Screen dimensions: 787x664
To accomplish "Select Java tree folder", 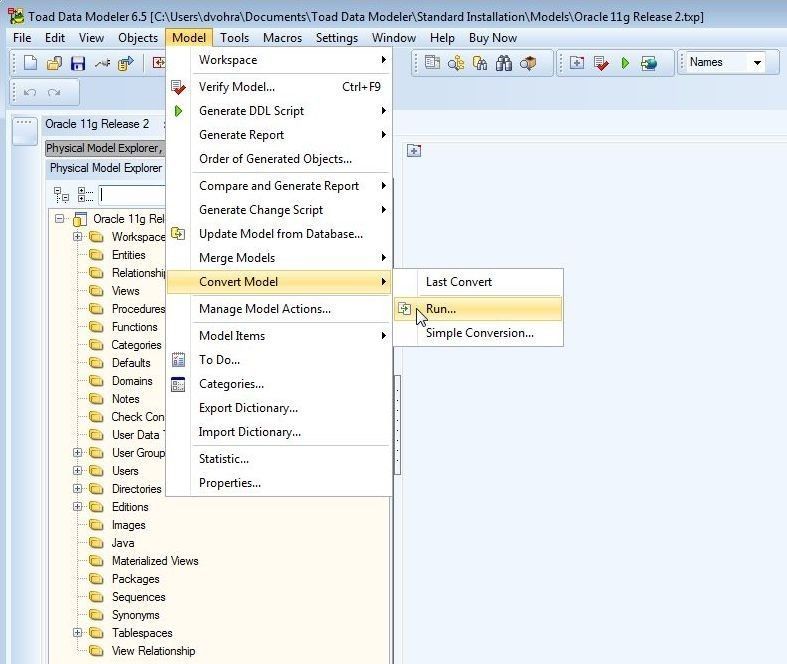I will [122, 543].
